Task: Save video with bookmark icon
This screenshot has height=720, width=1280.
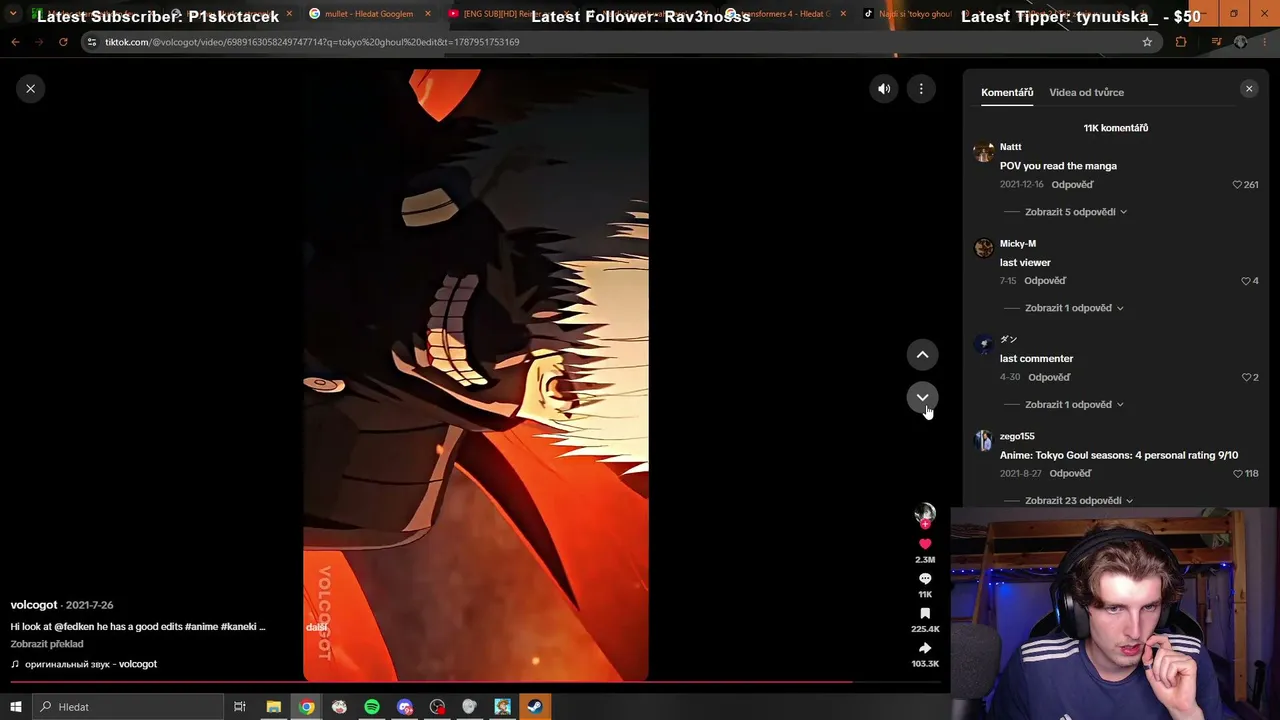Action: (925, 613)
